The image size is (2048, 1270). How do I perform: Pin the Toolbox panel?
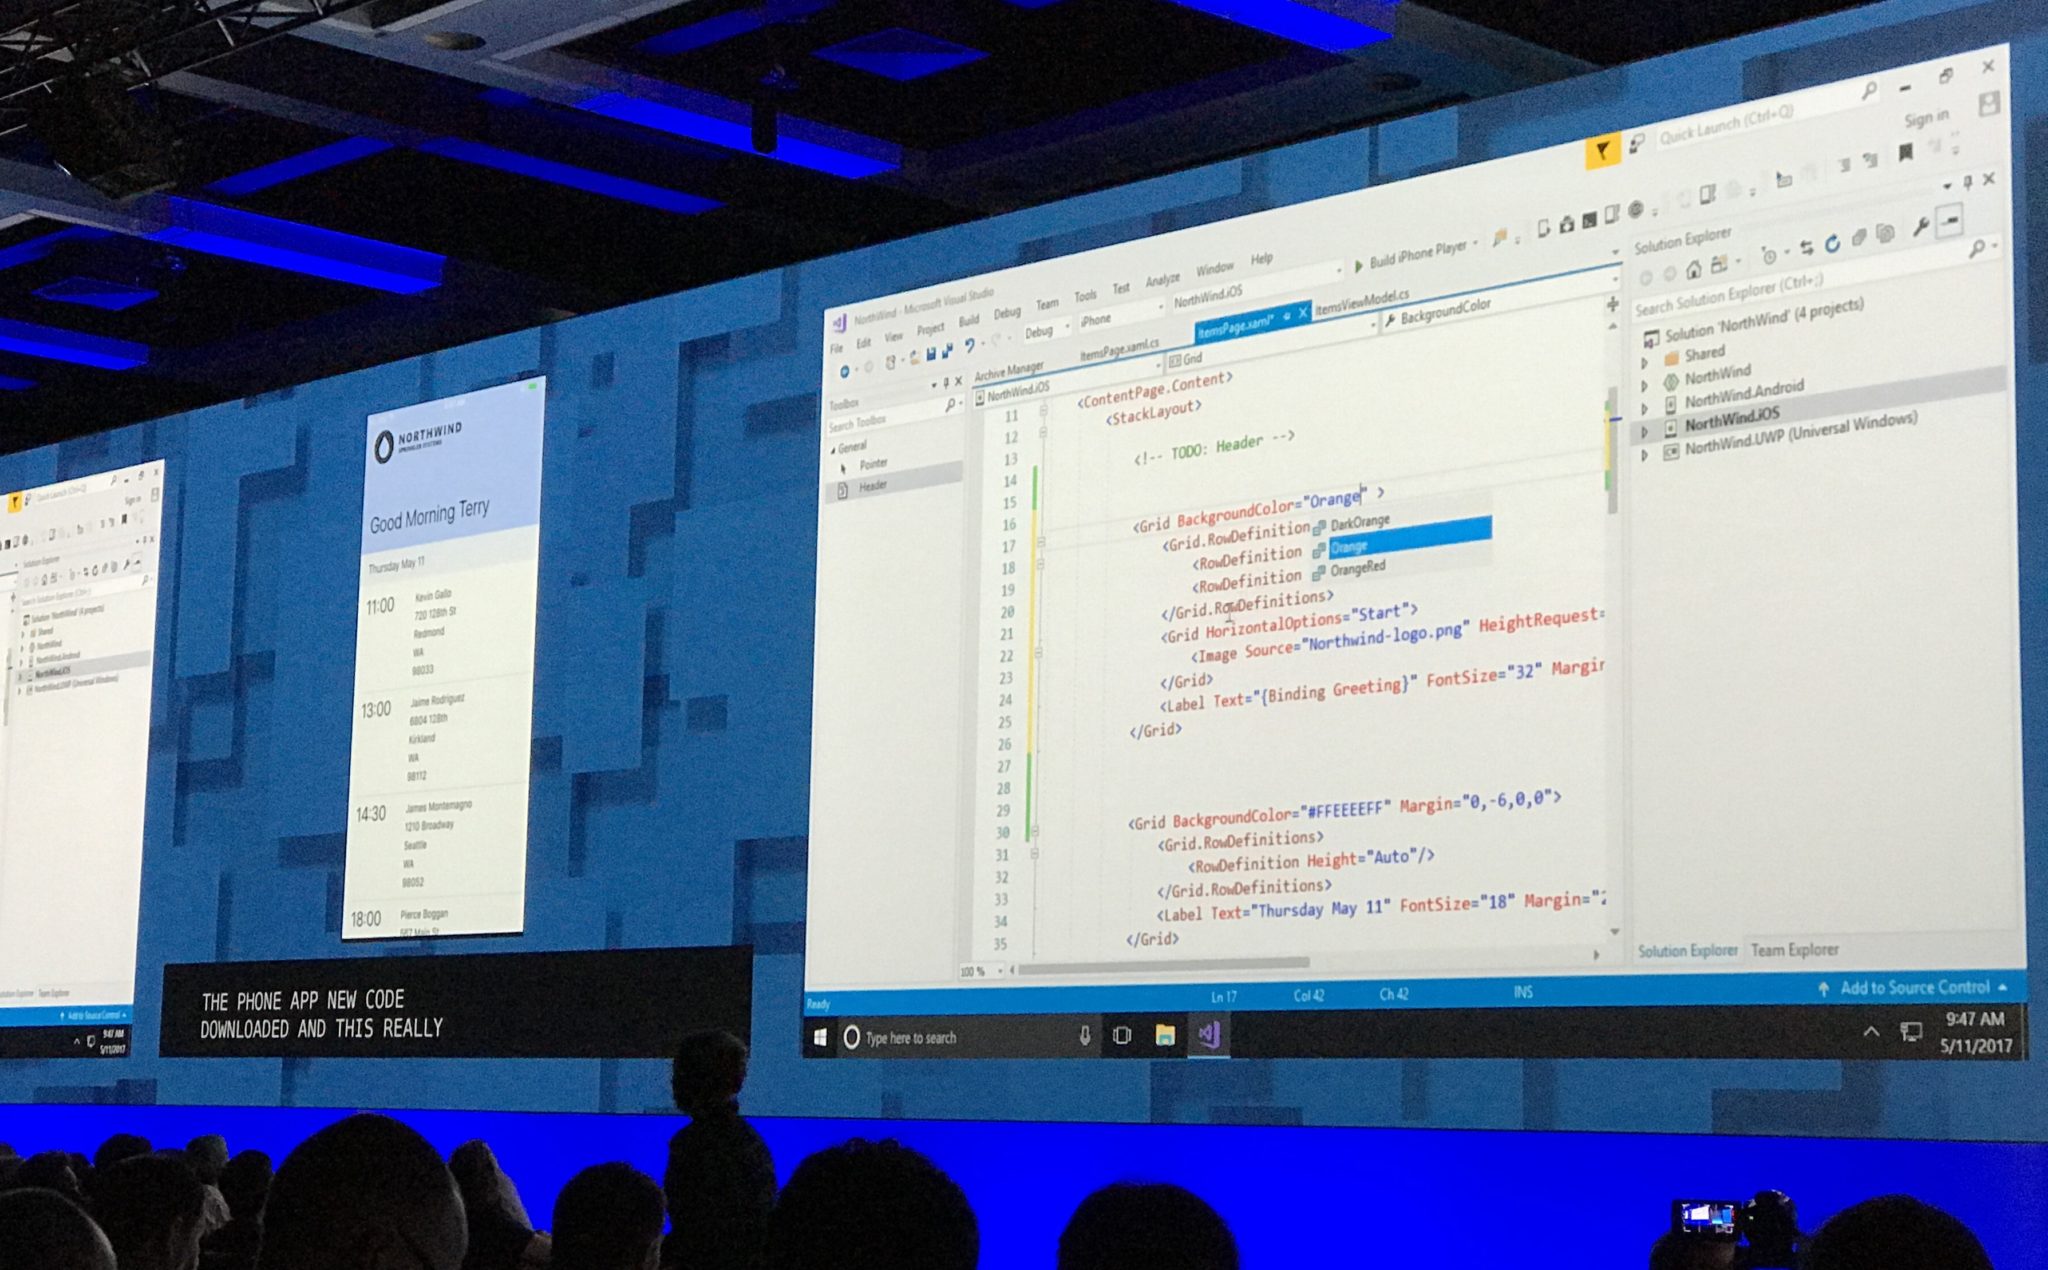coord(945,383)
